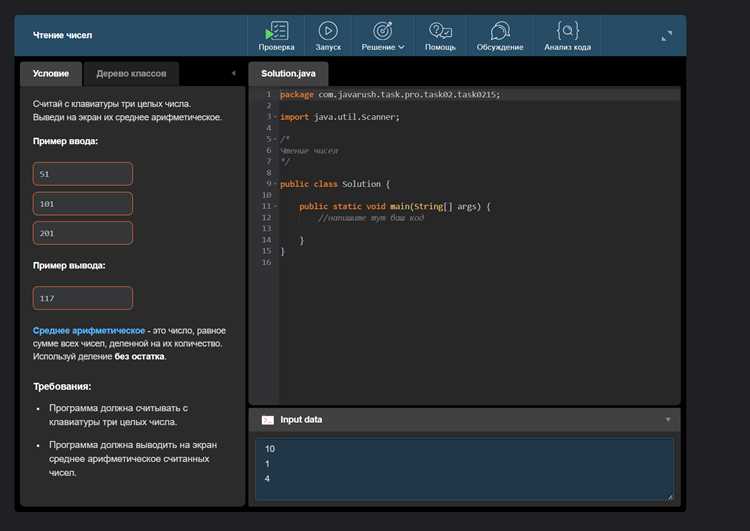
Task: Select the Solution.java tab
Action: 288,74
